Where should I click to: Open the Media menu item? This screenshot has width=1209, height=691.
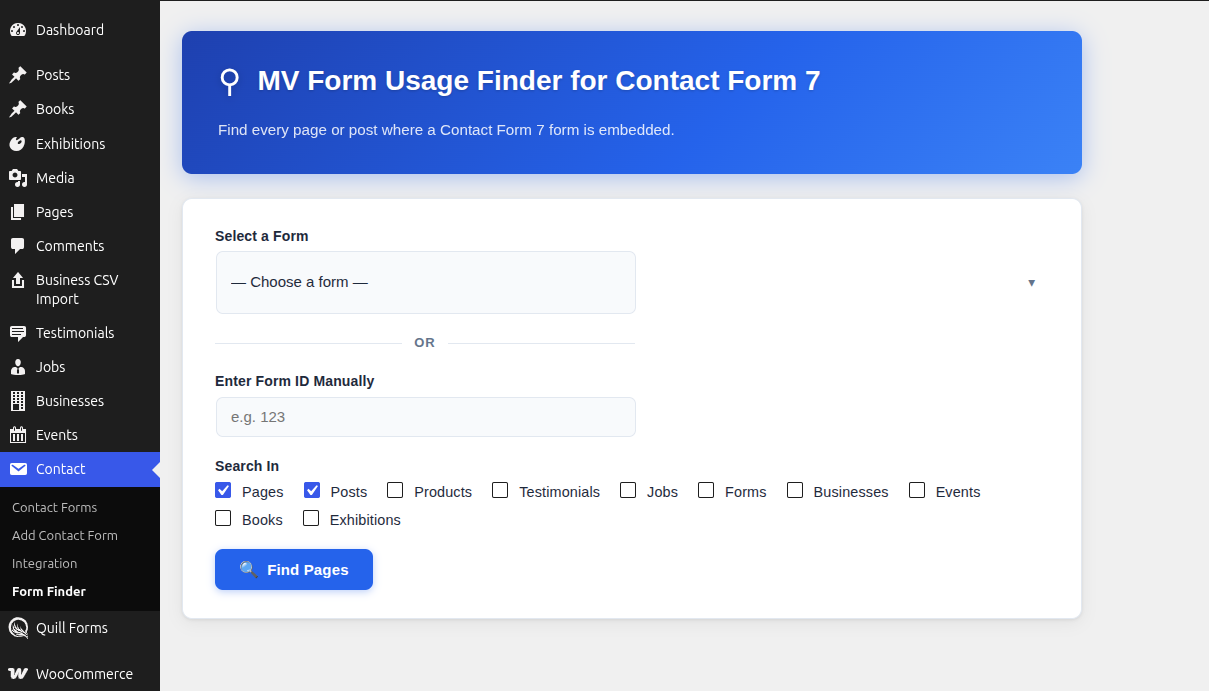[80, 178]
